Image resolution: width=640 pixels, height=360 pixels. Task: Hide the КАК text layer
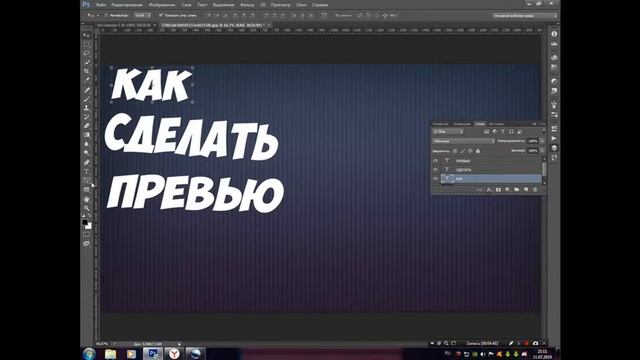(x=435, y=178)
